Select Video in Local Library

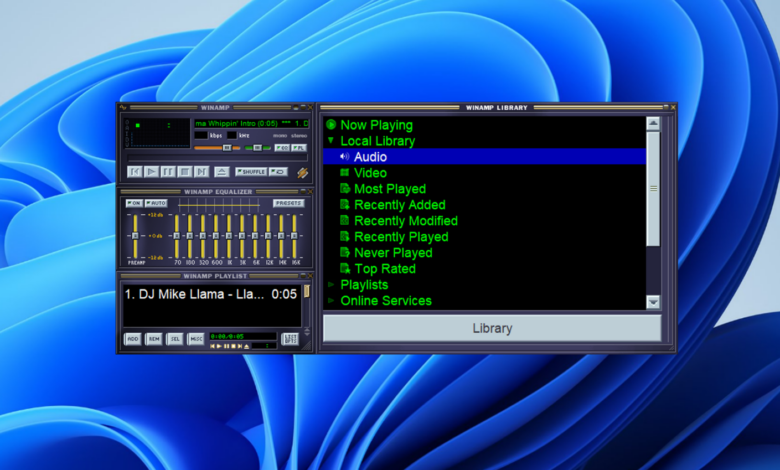[370, 173]
